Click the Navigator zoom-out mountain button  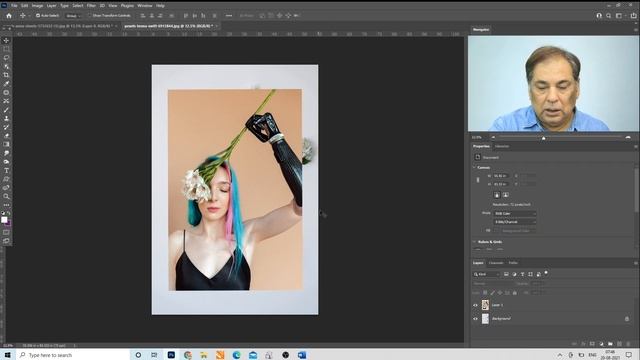(493, 138)
